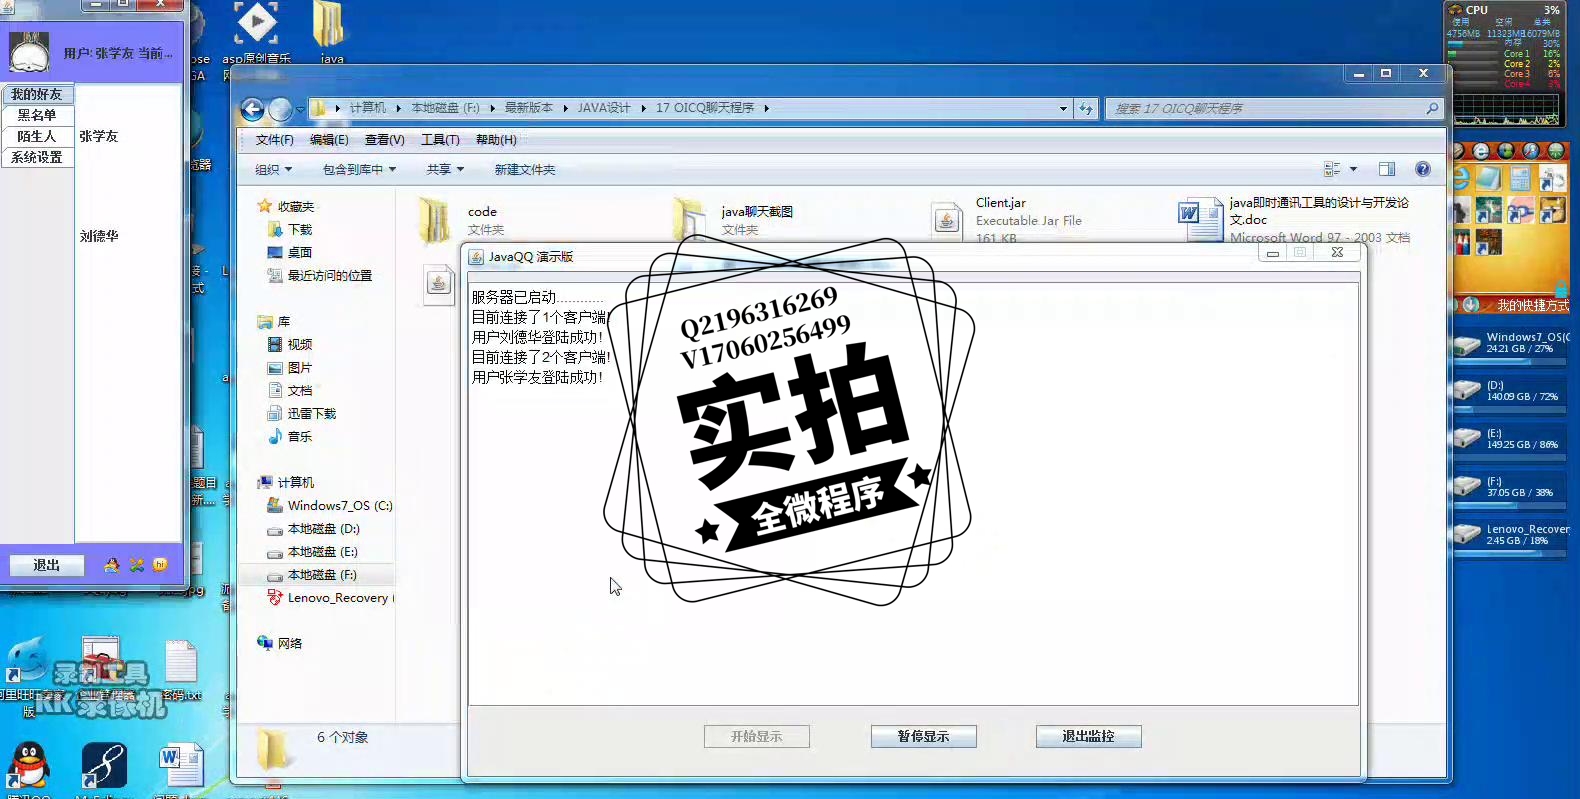Click the 开始显示 button

tap(756, 736)
